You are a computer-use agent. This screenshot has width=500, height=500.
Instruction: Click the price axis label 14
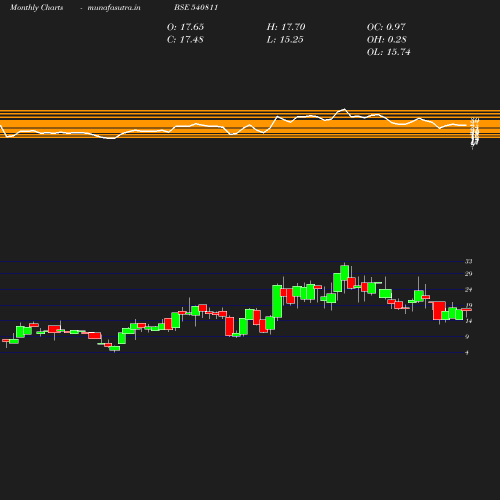click(x=469, y=321)
